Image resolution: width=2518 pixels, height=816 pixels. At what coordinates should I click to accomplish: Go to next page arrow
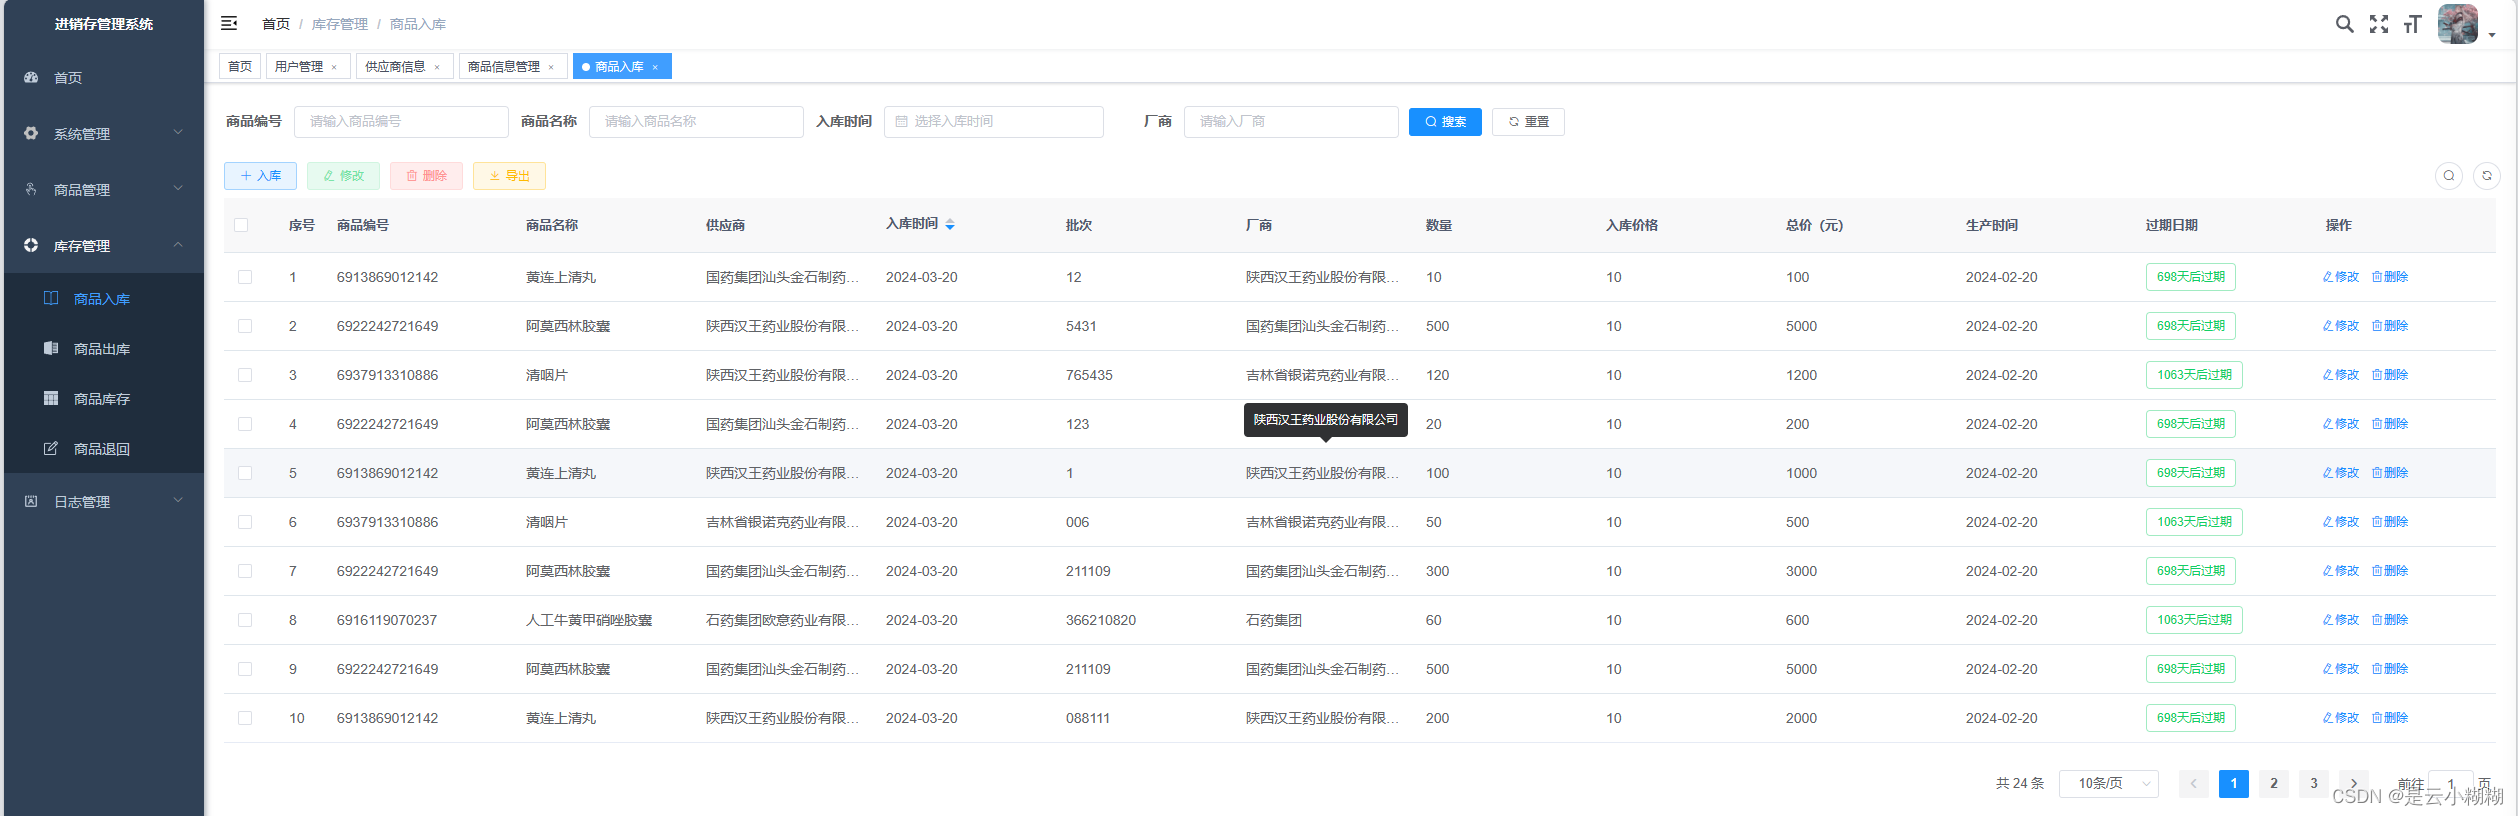coord(2354,784)
